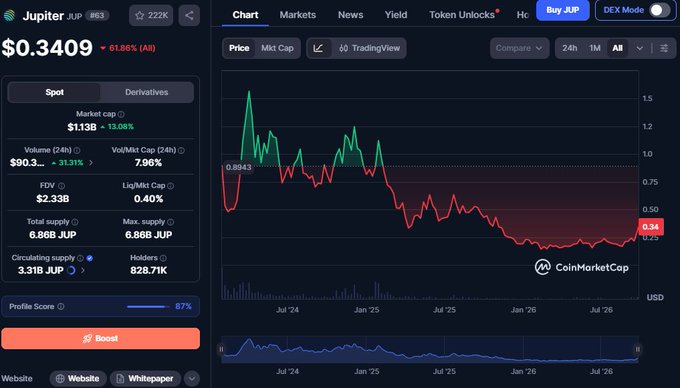
Task: Click the left handle of range selector
Action: [x=221, y=349]
